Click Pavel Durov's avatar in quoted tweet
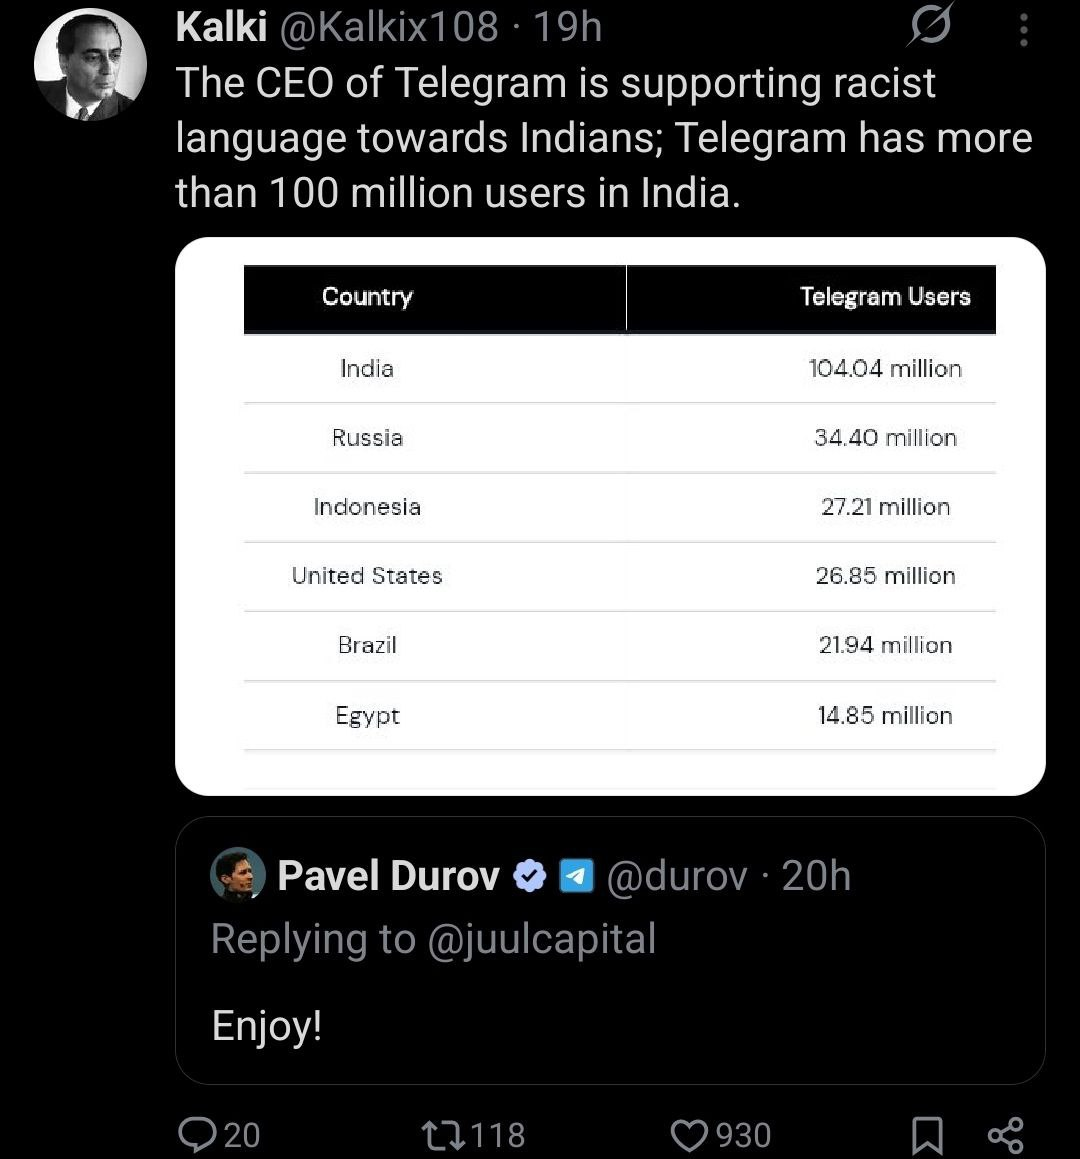Screen dimensions: 1080x1159 click(237, 874)
